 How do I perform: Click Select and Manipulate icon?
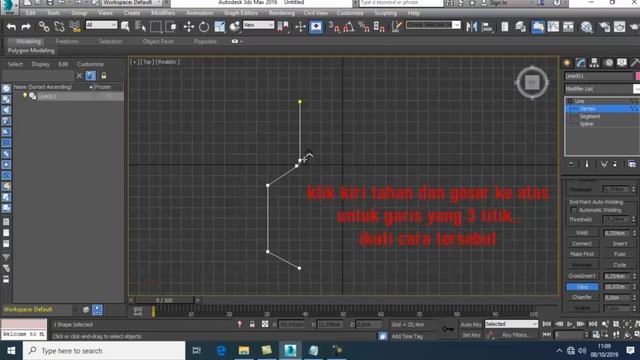300,27
